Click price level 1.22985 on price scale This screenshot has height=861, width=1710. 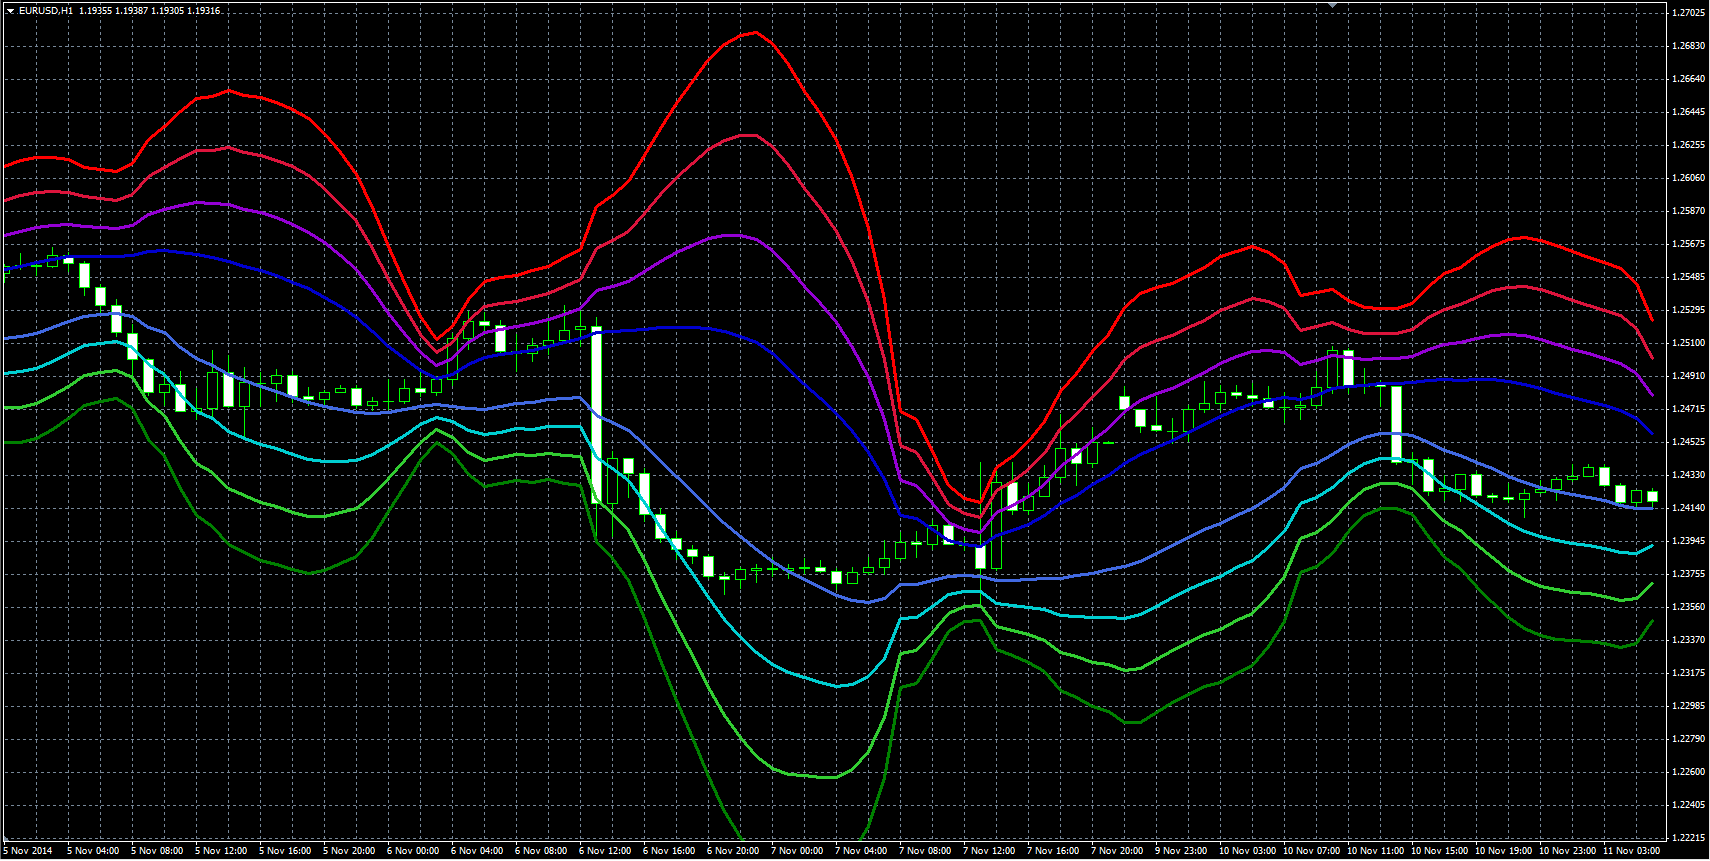(x=1688, y=706)
